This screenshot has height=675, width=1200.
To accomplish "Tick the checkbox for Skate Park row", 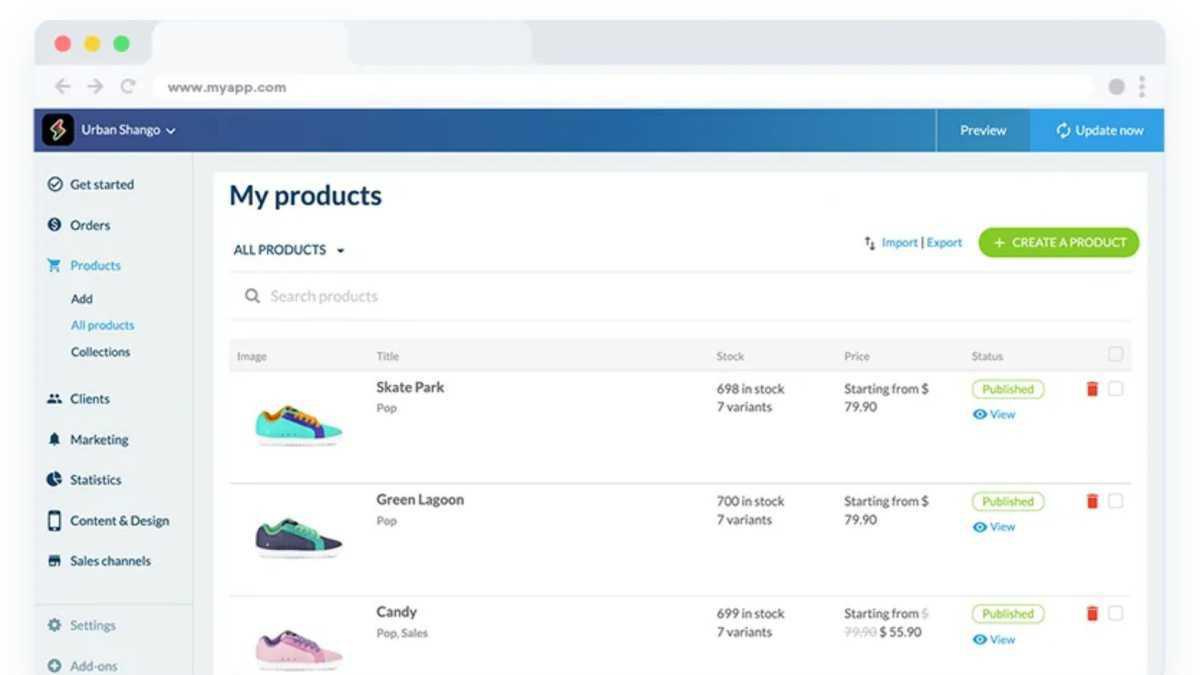I will pos(1115,389).
